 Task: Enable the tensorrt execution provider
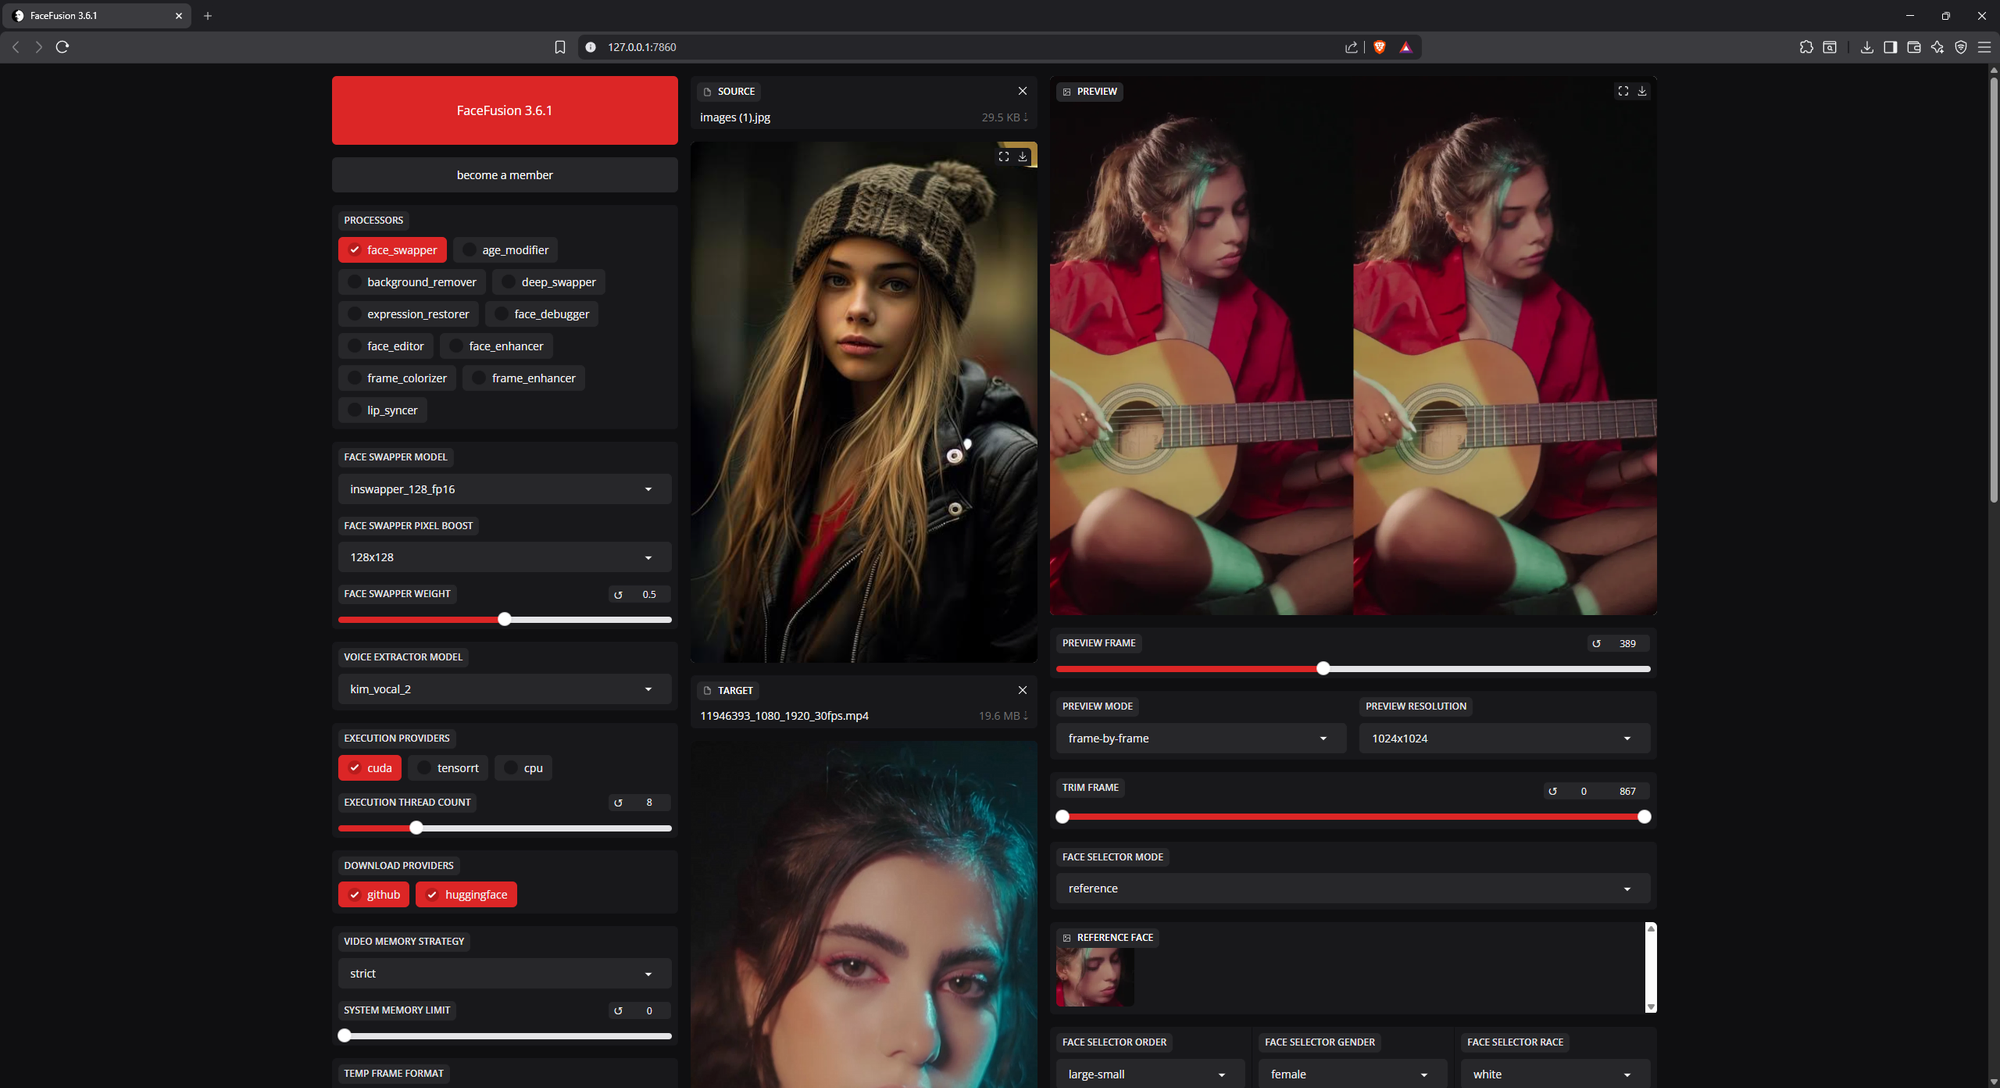point(448,768)
